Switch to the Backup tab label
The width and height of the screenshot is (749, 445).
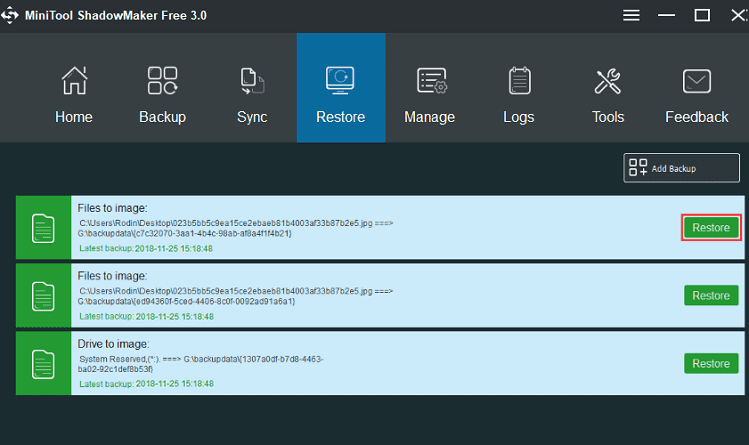[162, 117]
